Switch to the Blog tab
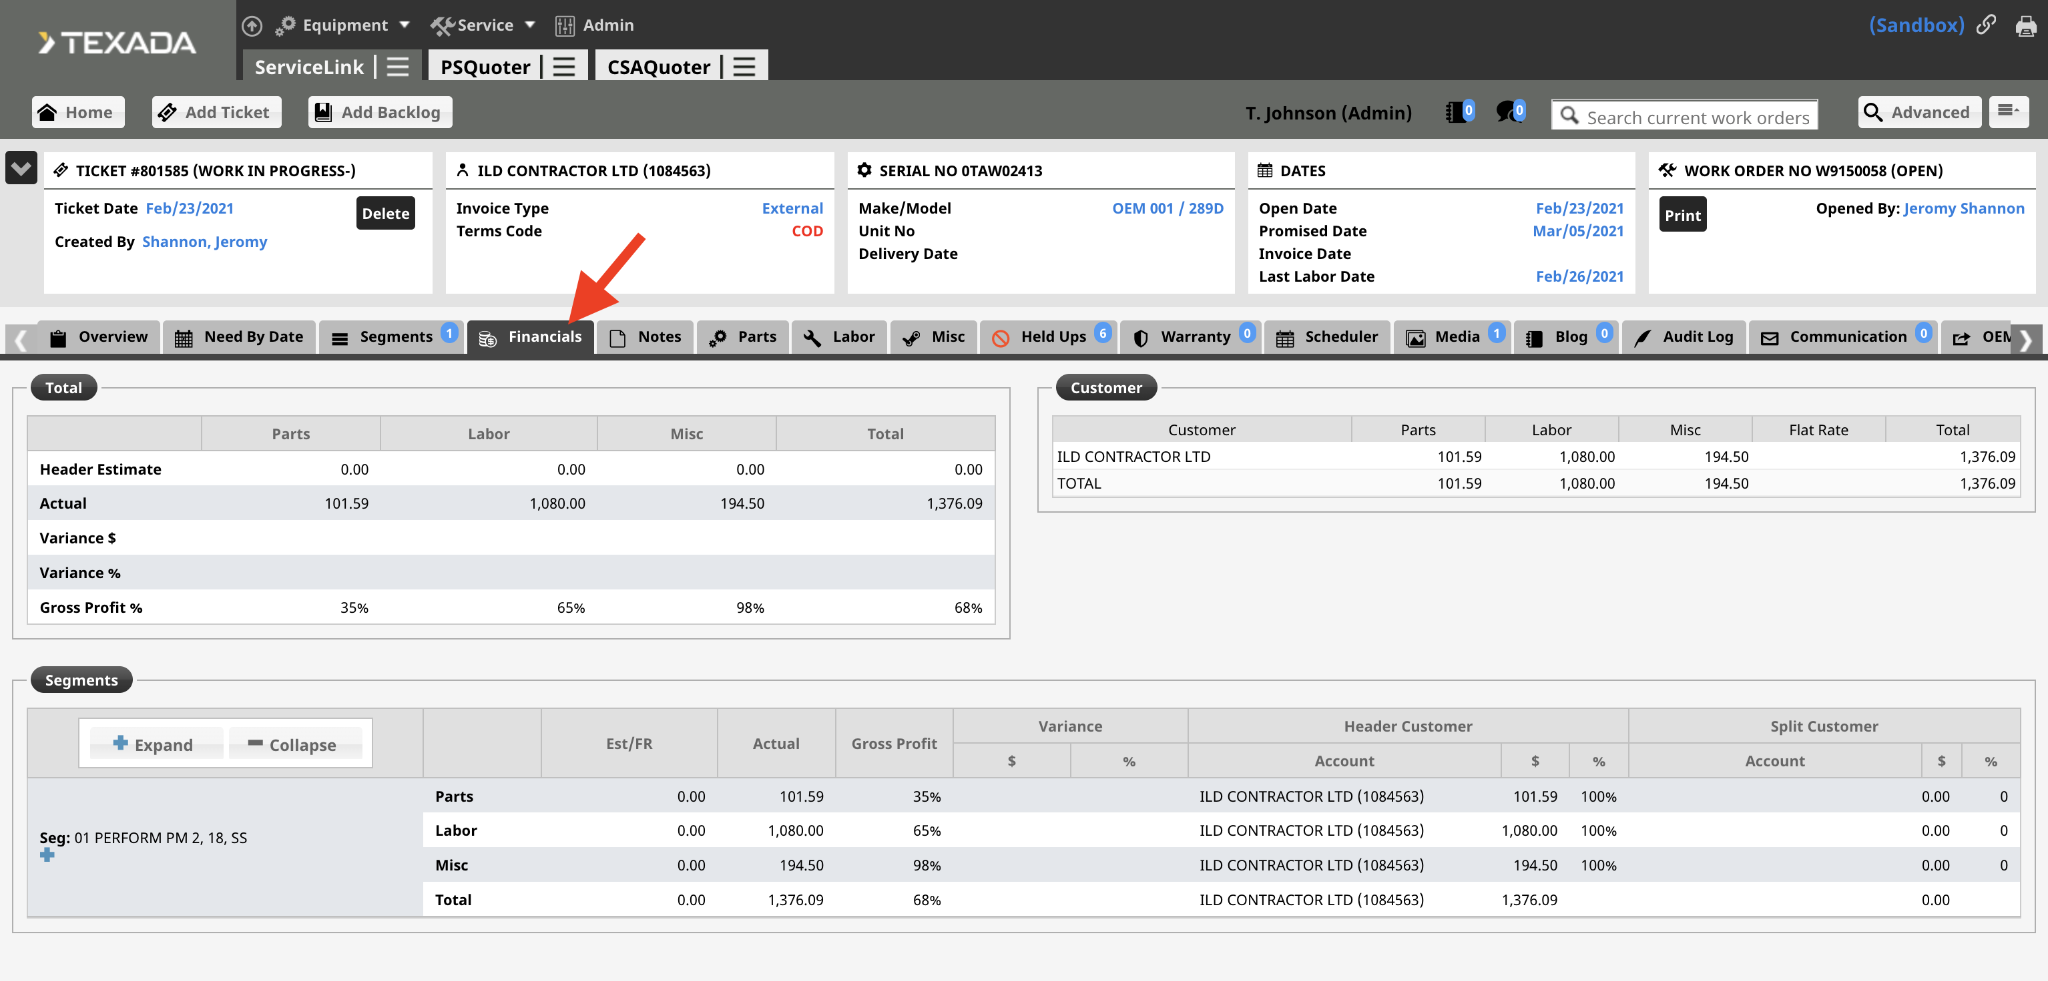Screen dimensions: 2048x981 click(1567, 337)
